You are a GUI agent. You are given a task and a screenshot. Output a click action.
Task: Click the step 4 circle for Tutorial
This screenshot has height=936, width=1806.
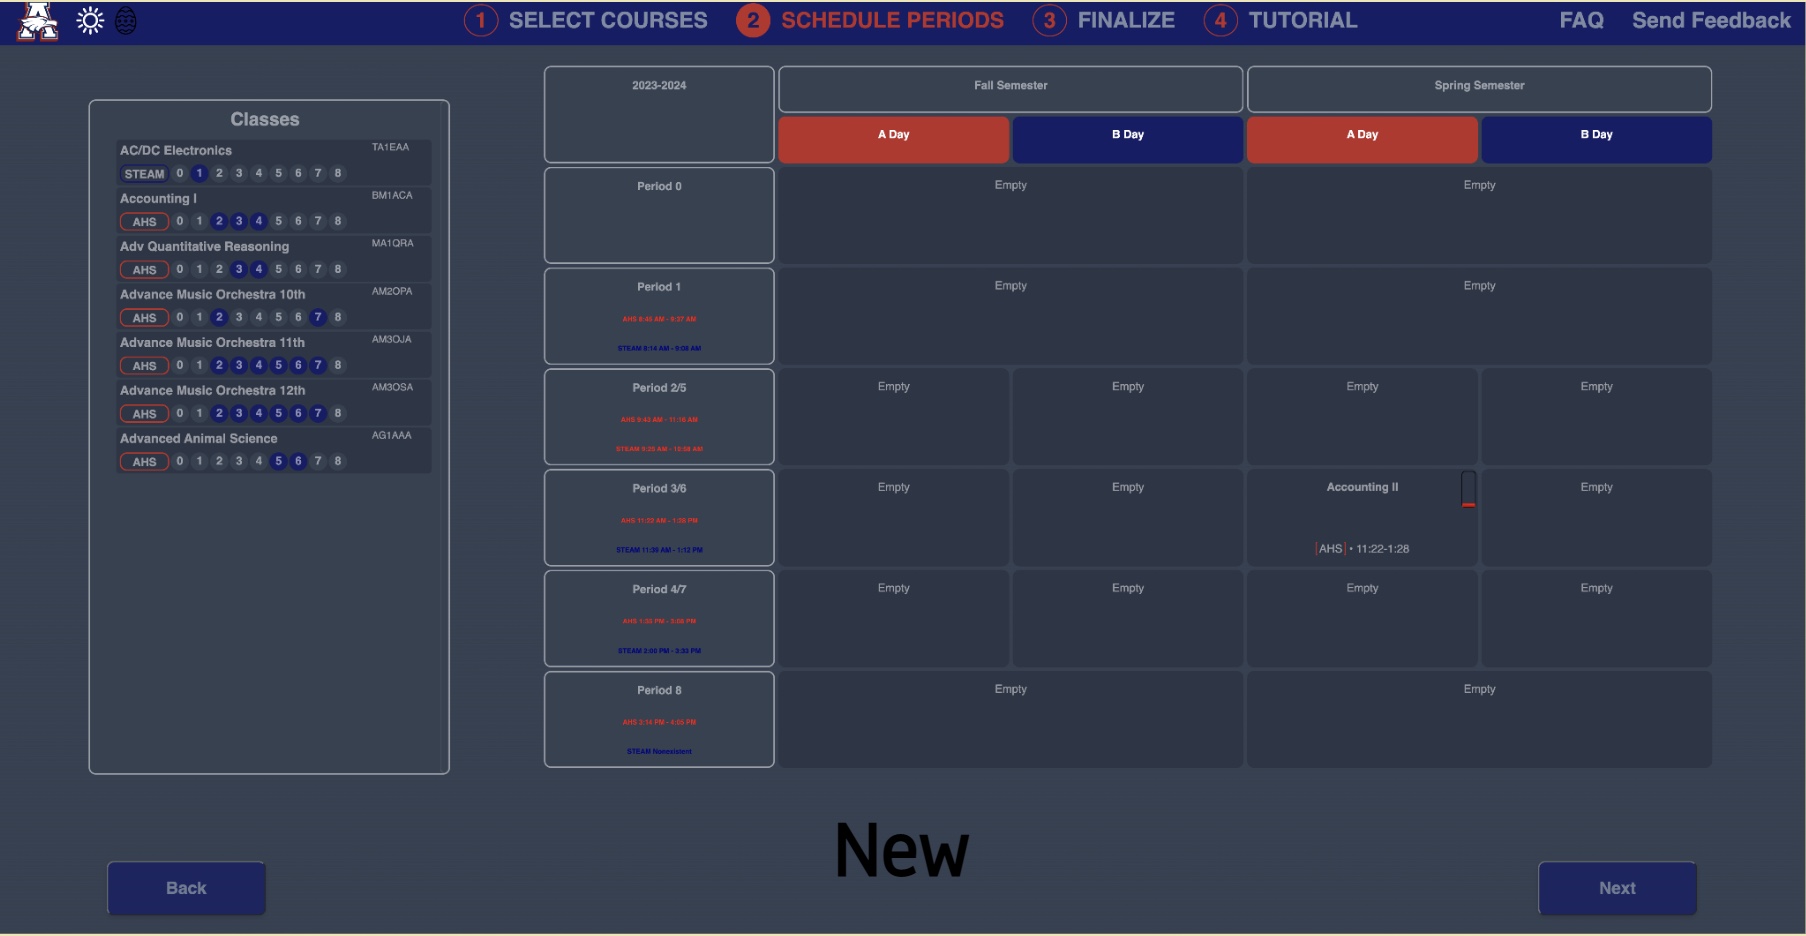(x=1220, y=21)
